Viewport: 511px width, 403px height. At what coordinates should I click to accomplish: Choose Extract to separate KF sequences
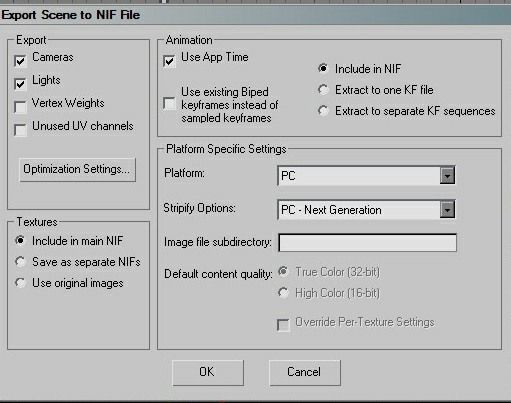click(x=323, y=110)
